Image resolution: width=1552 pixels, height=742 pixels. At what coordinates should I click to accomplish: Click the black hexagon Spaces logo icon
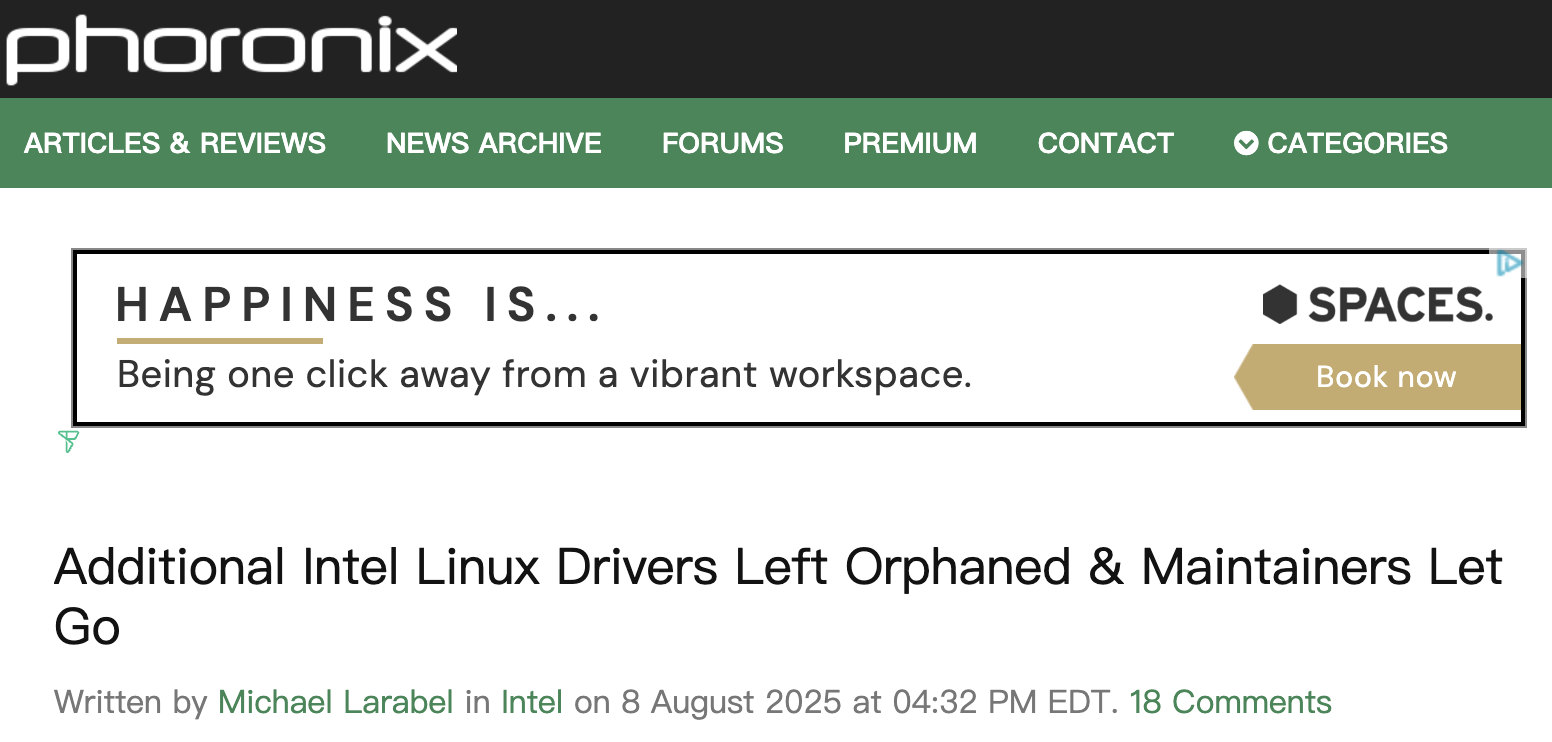1279,305
